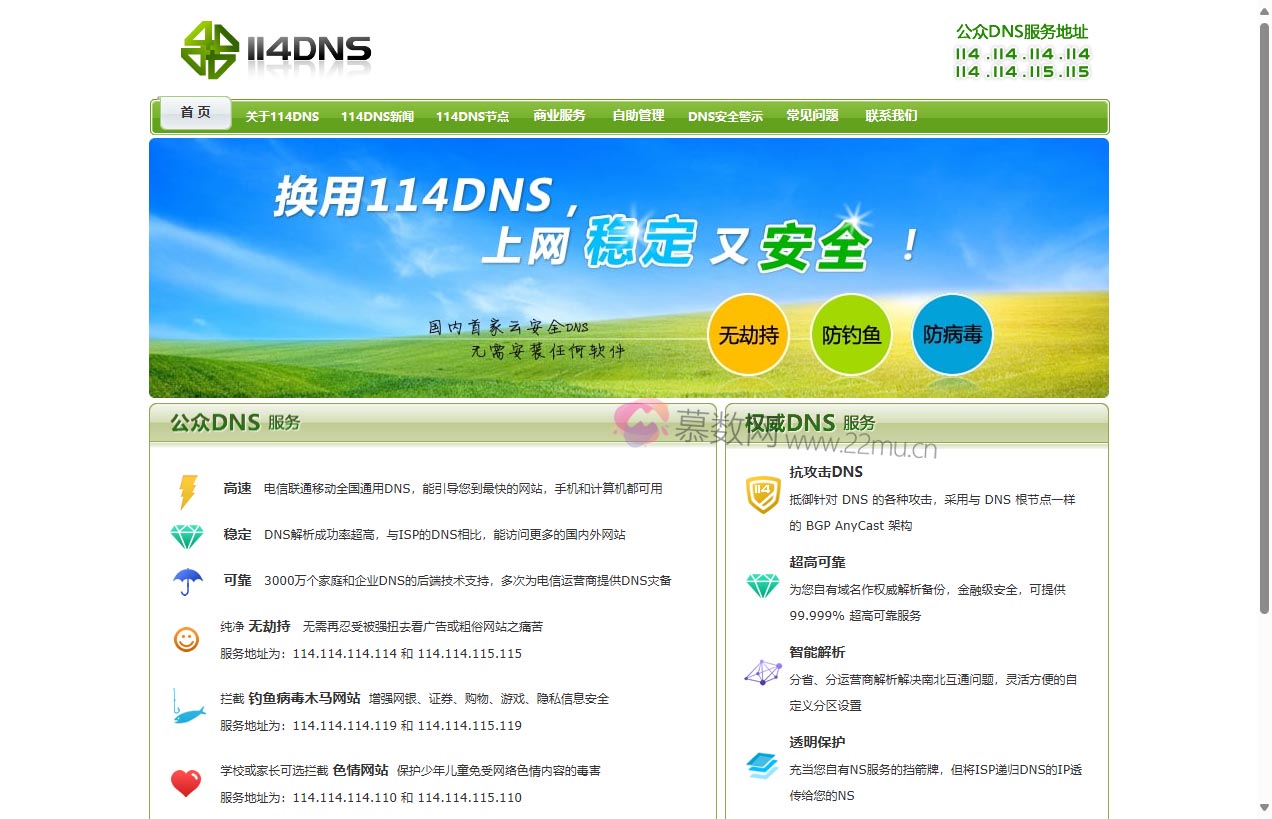This screenshot has width=1272, height=819.
Task: Click the blue diamond icon beside 稳定
Action: click(x=188, y=534)
